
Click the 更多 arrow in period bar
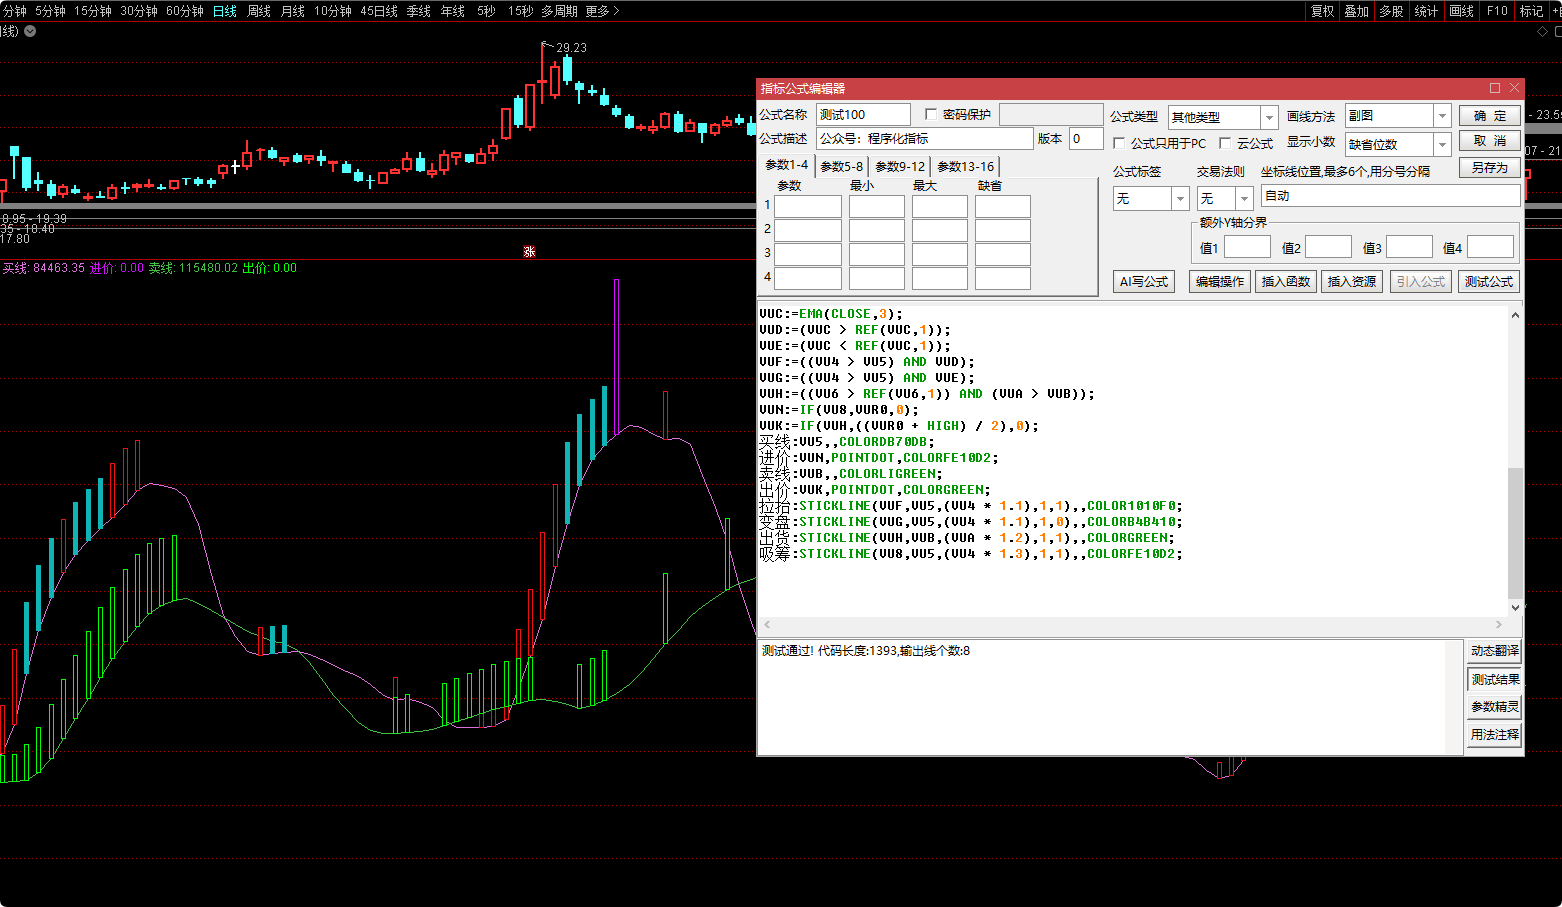[x=616, y=11]
